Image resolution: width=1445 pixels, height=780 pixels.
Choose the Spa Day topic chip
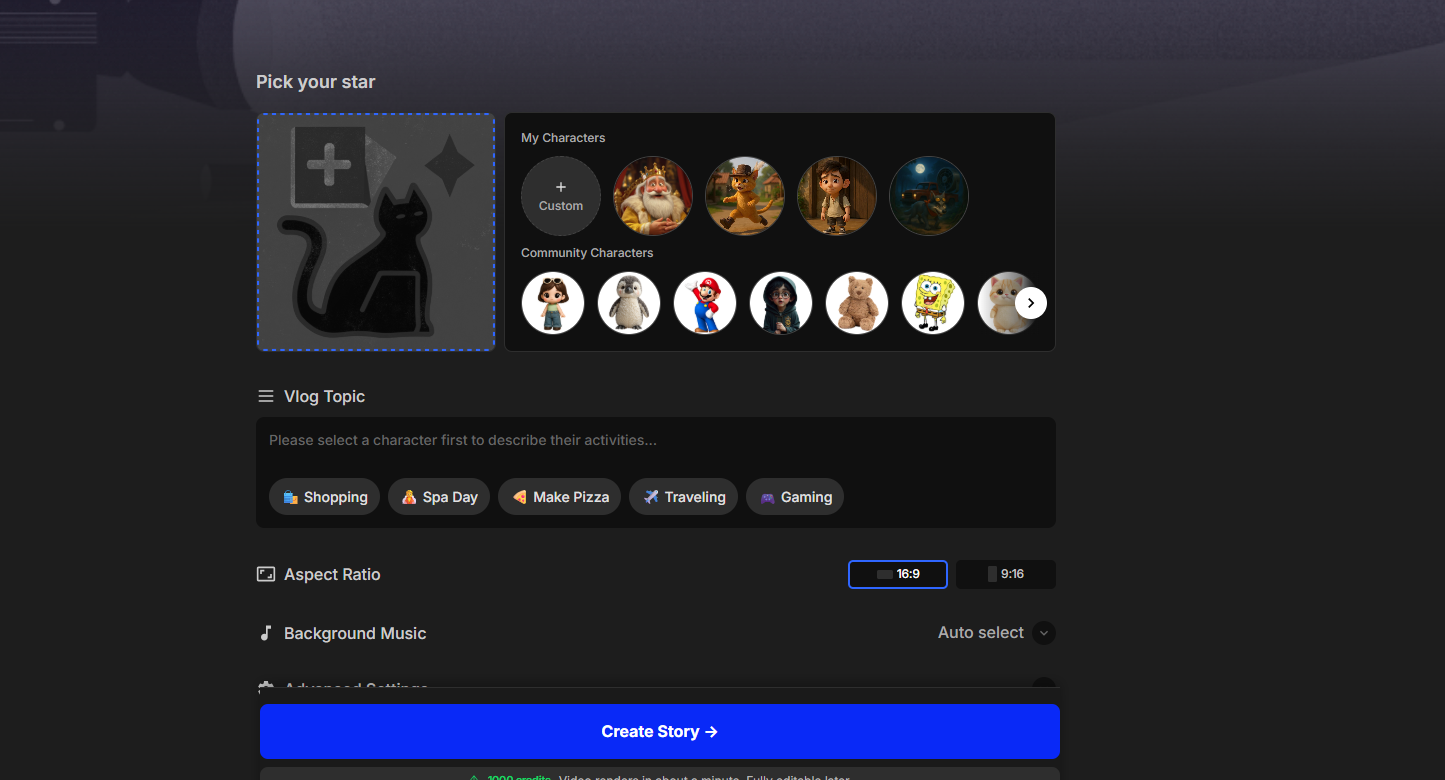click(439, 497)
